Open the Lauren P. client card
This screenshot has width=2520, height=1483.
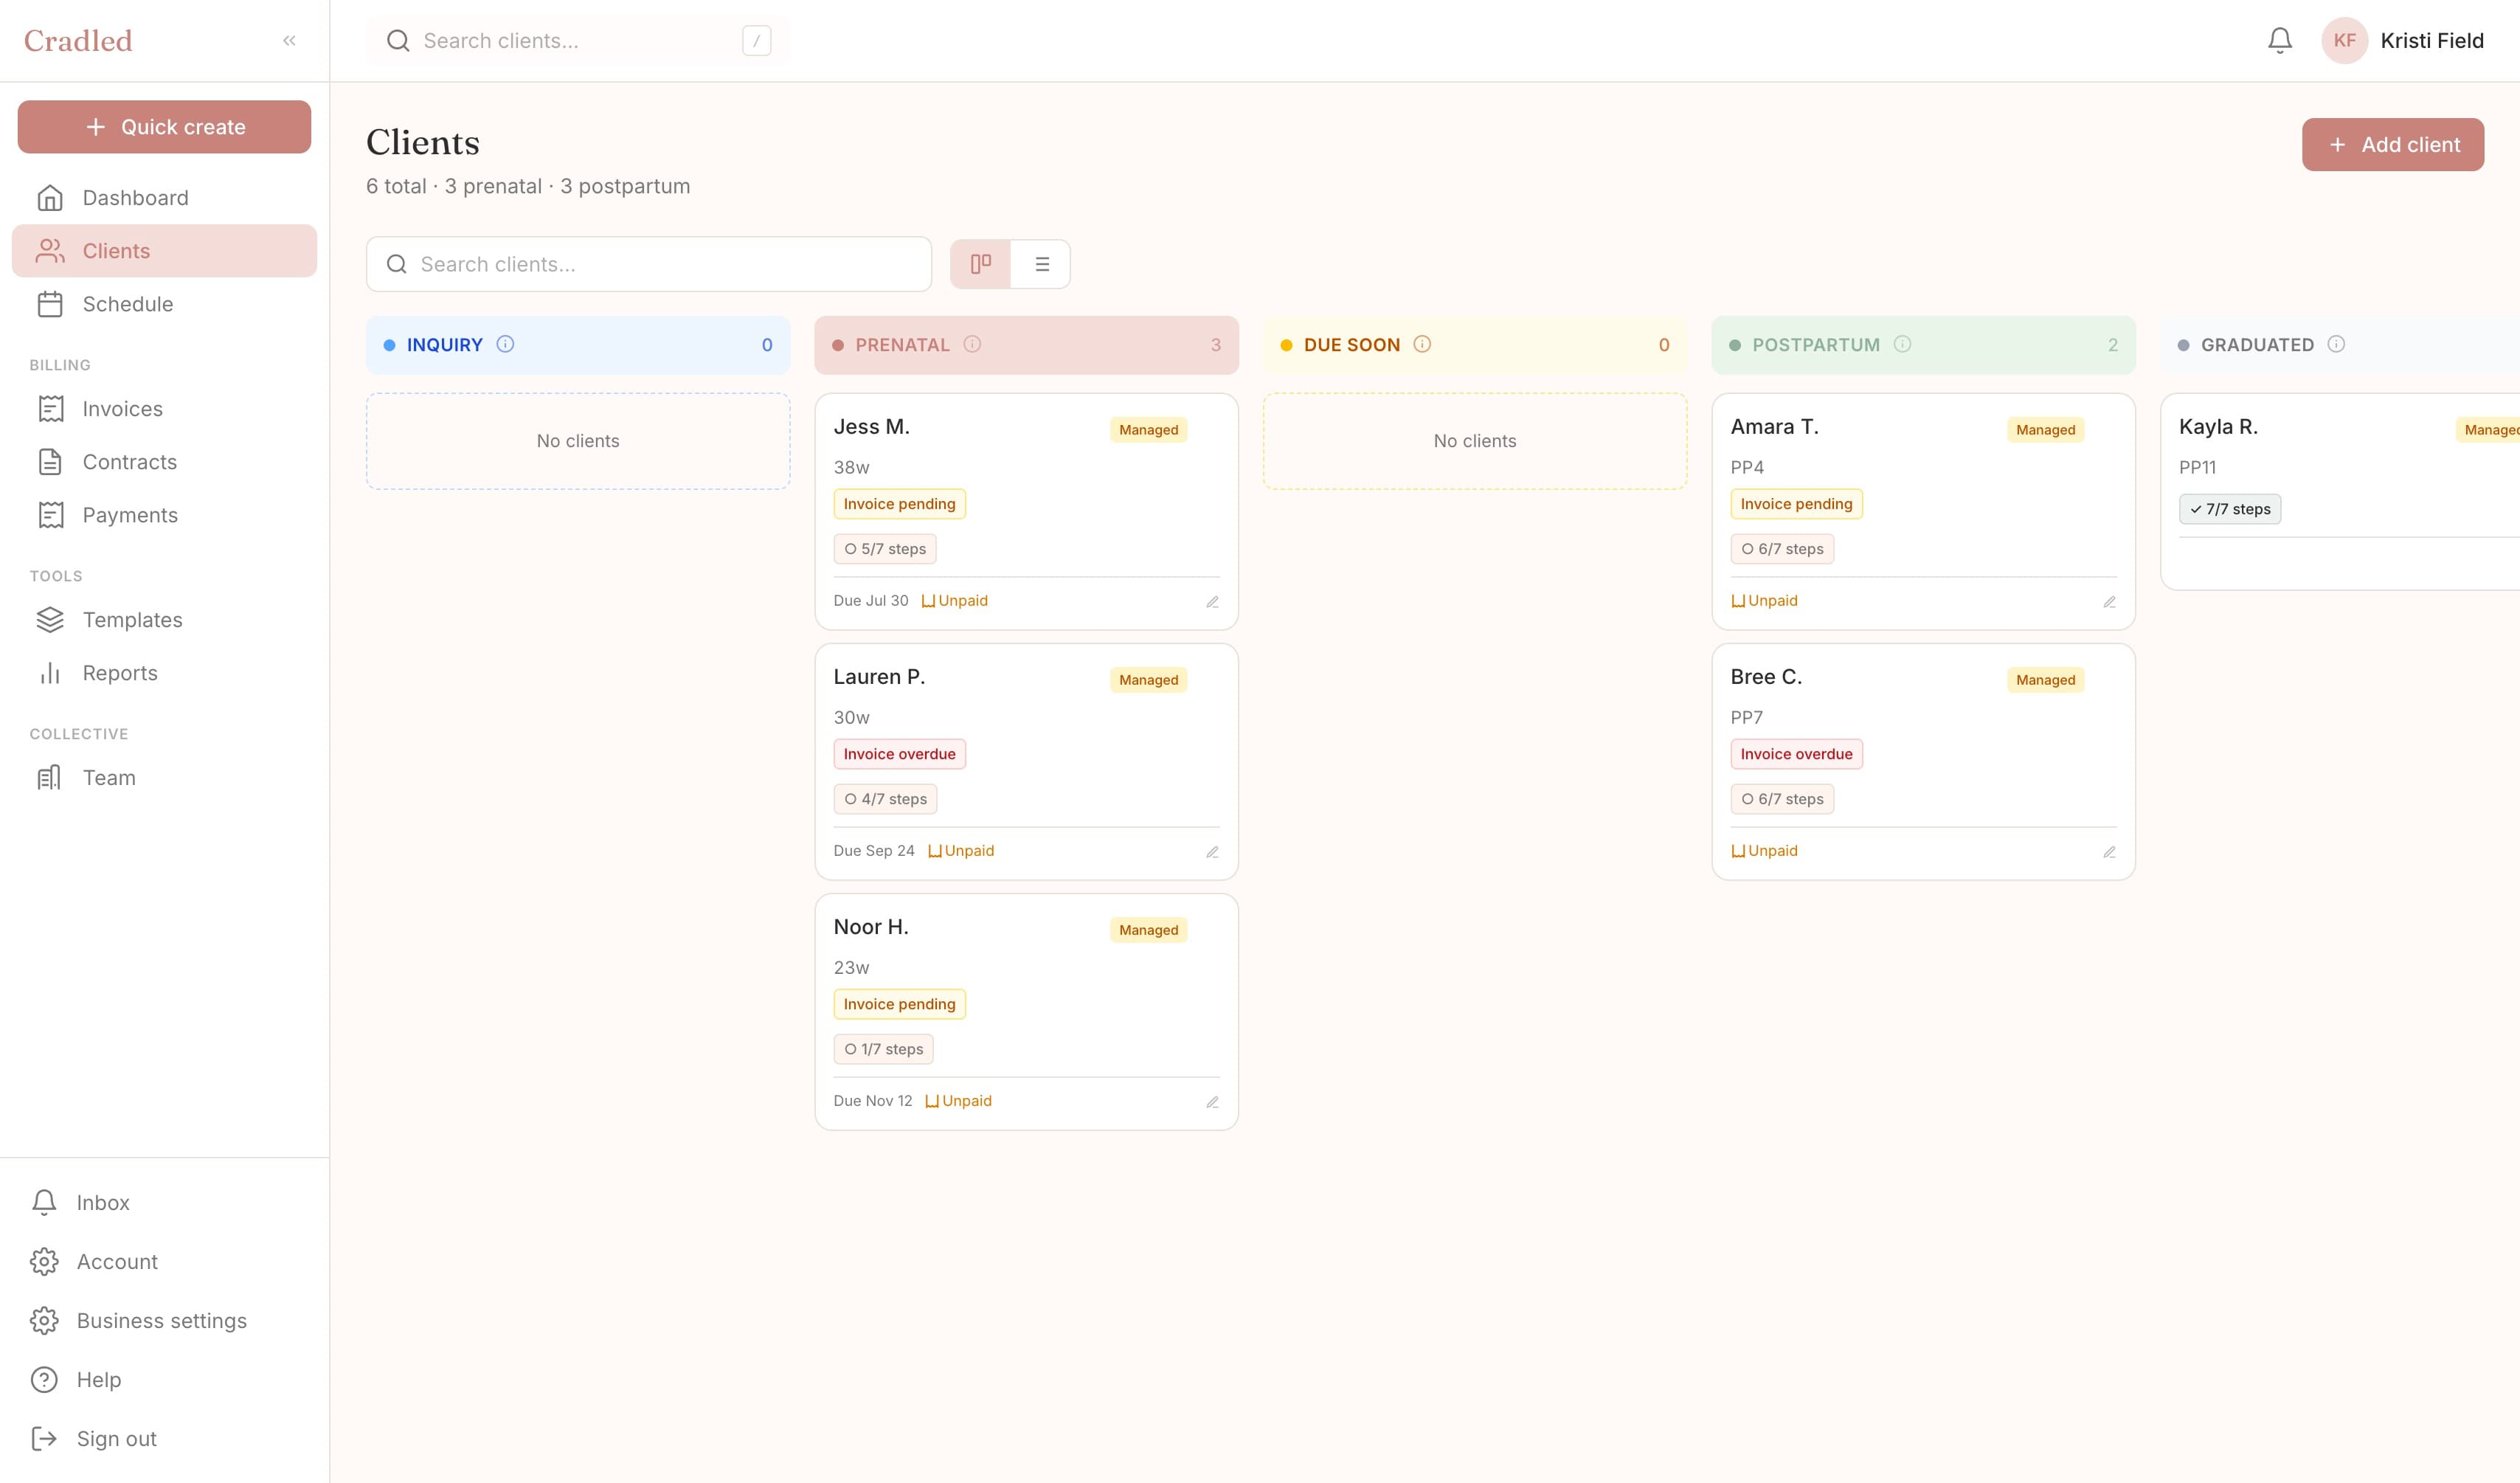click(1026, 761)
